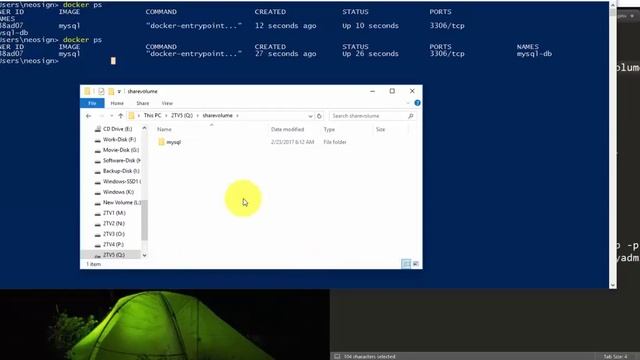Refresh the sharevolume folder view
The width and height of the screenshot is (640, 360).
[319, 116]
